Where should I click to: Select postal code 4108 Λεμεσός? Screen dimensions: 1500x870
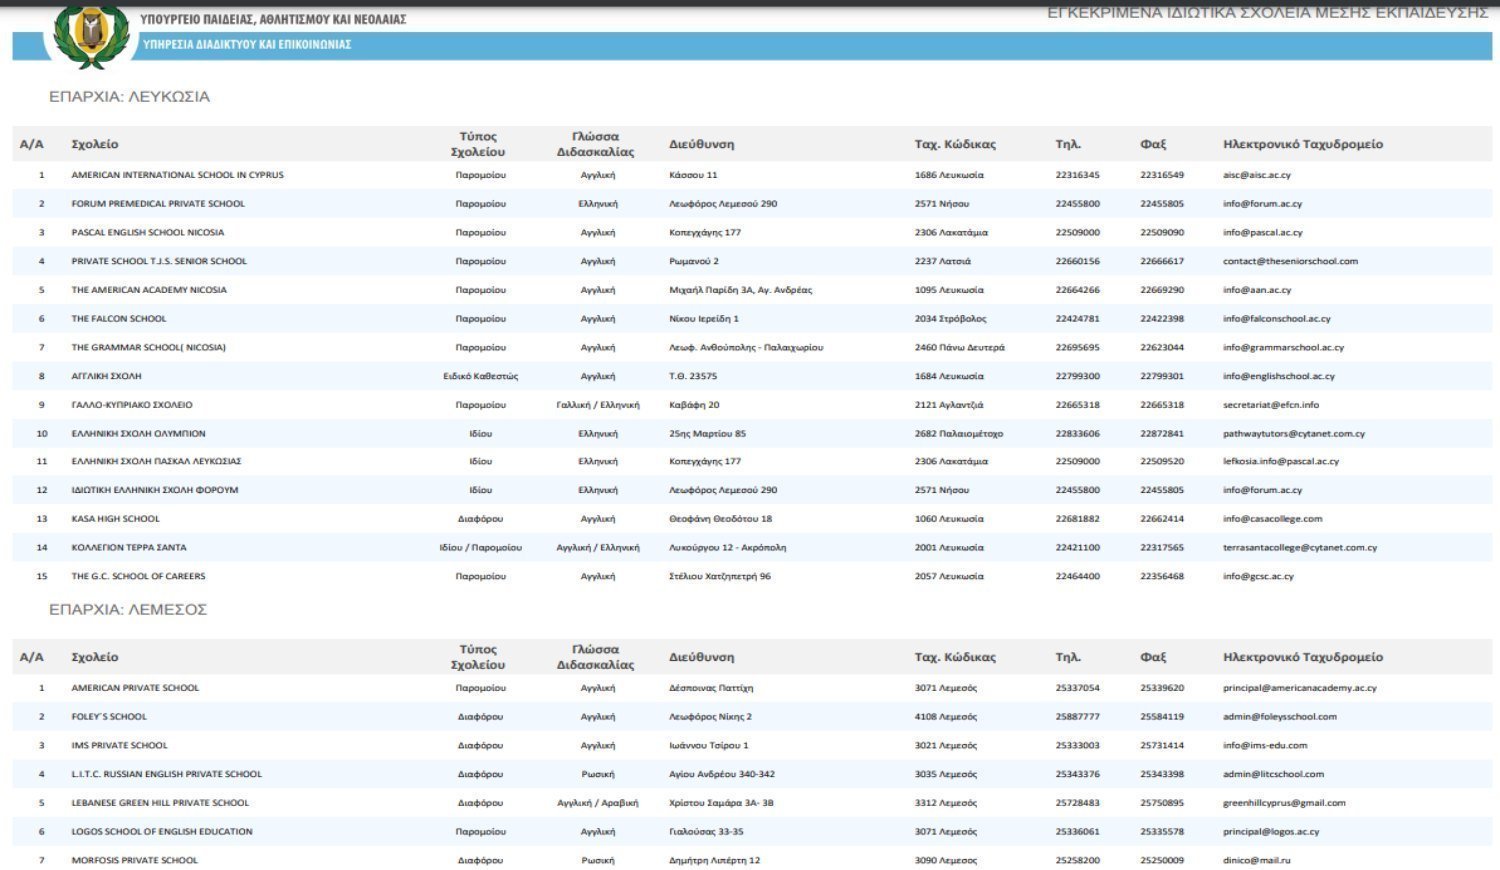click(946, 717)
